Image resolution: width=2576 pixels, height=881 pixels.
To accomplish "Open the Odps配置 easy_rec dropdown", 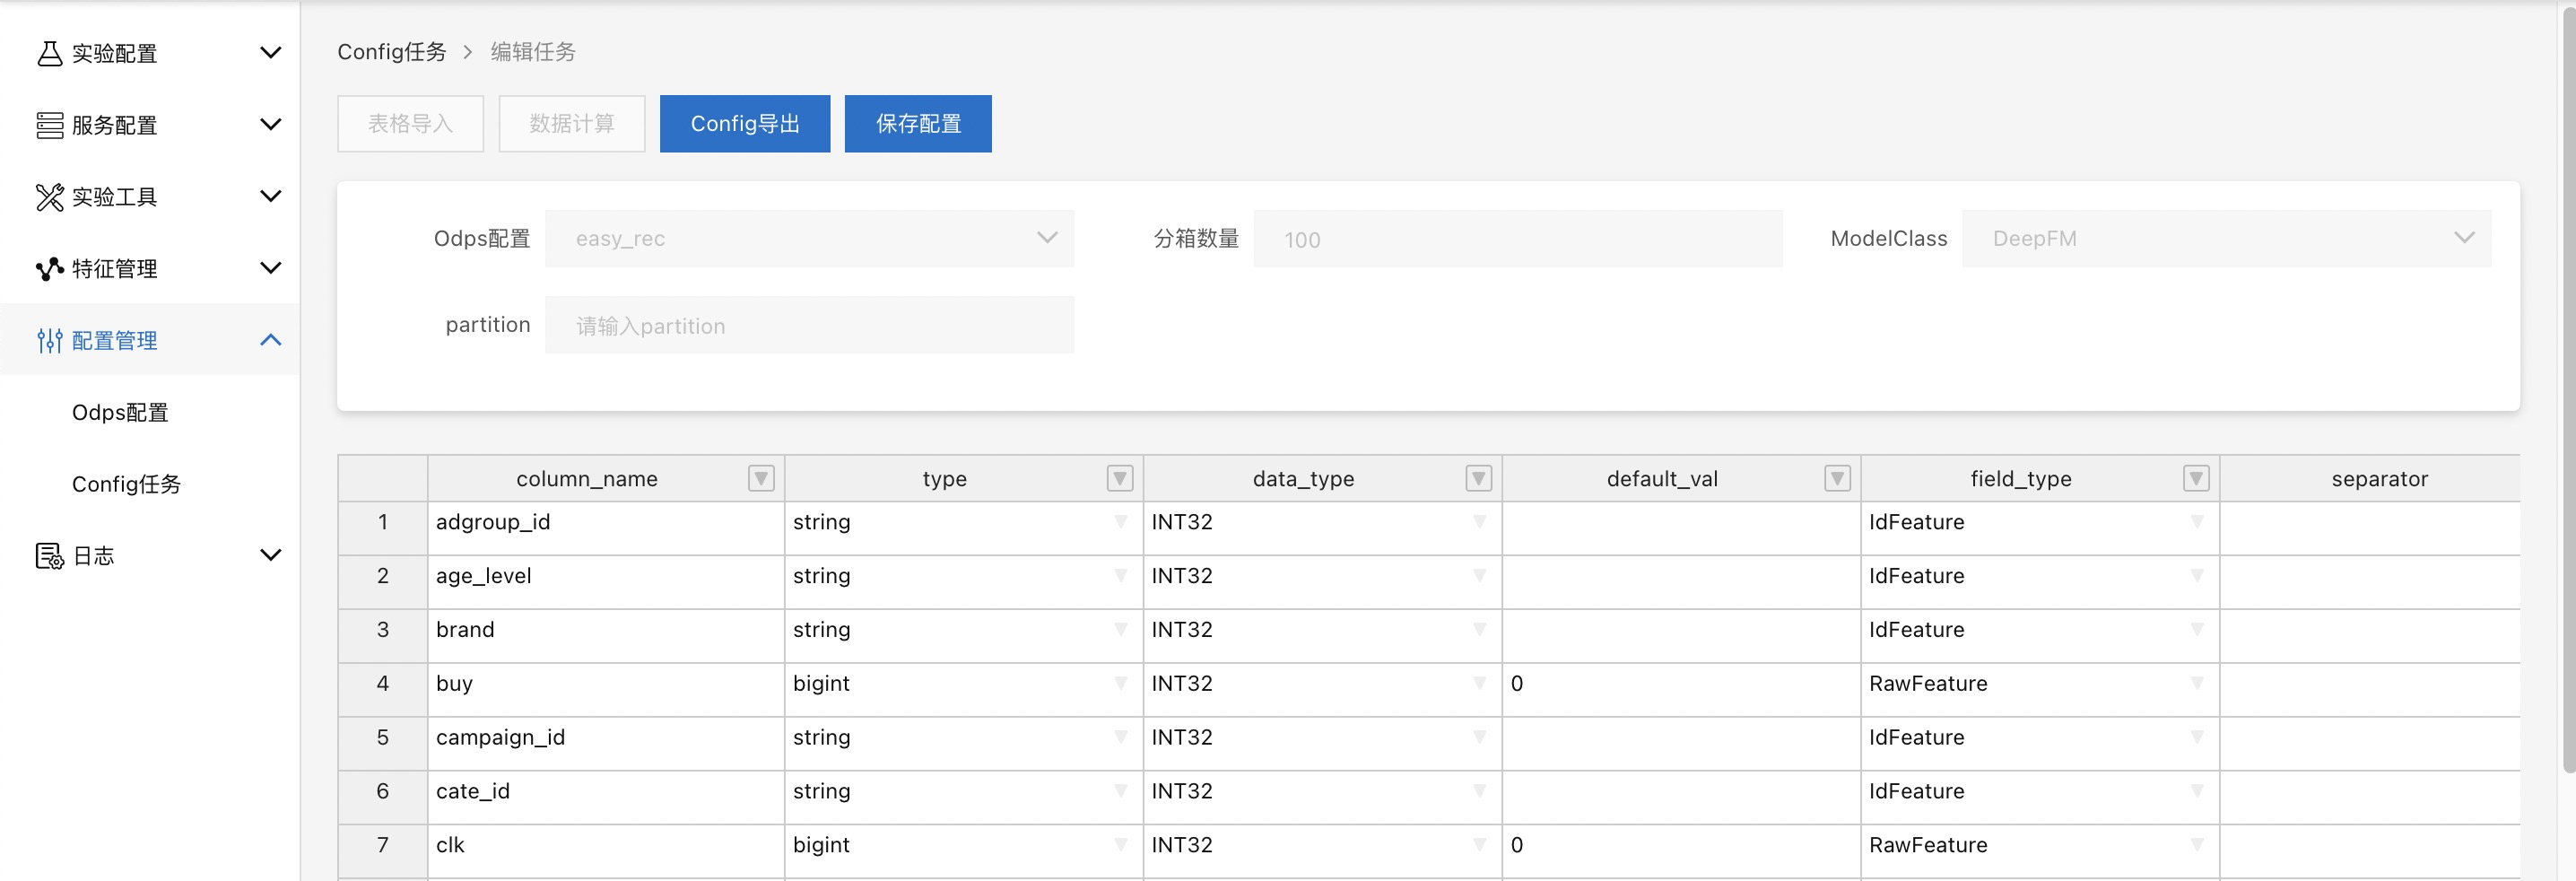I will 810,238.
